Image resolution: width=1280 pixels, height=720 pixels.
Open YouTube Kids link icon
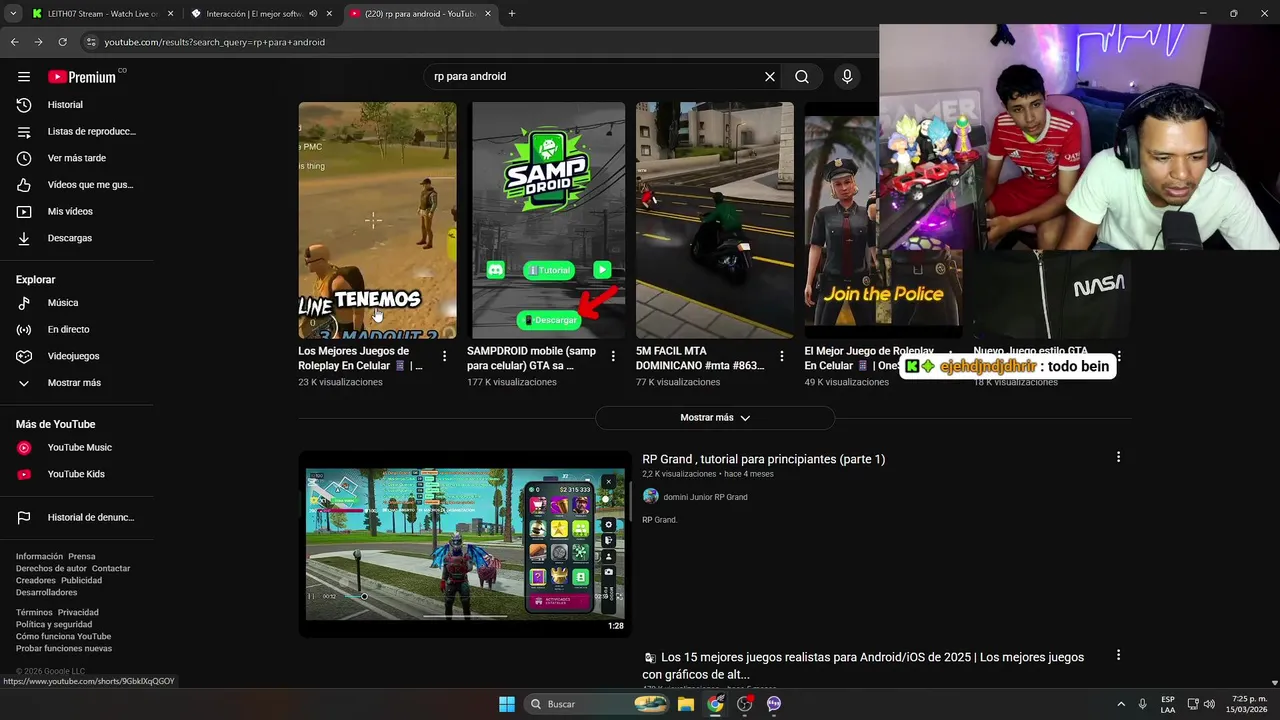24,474
